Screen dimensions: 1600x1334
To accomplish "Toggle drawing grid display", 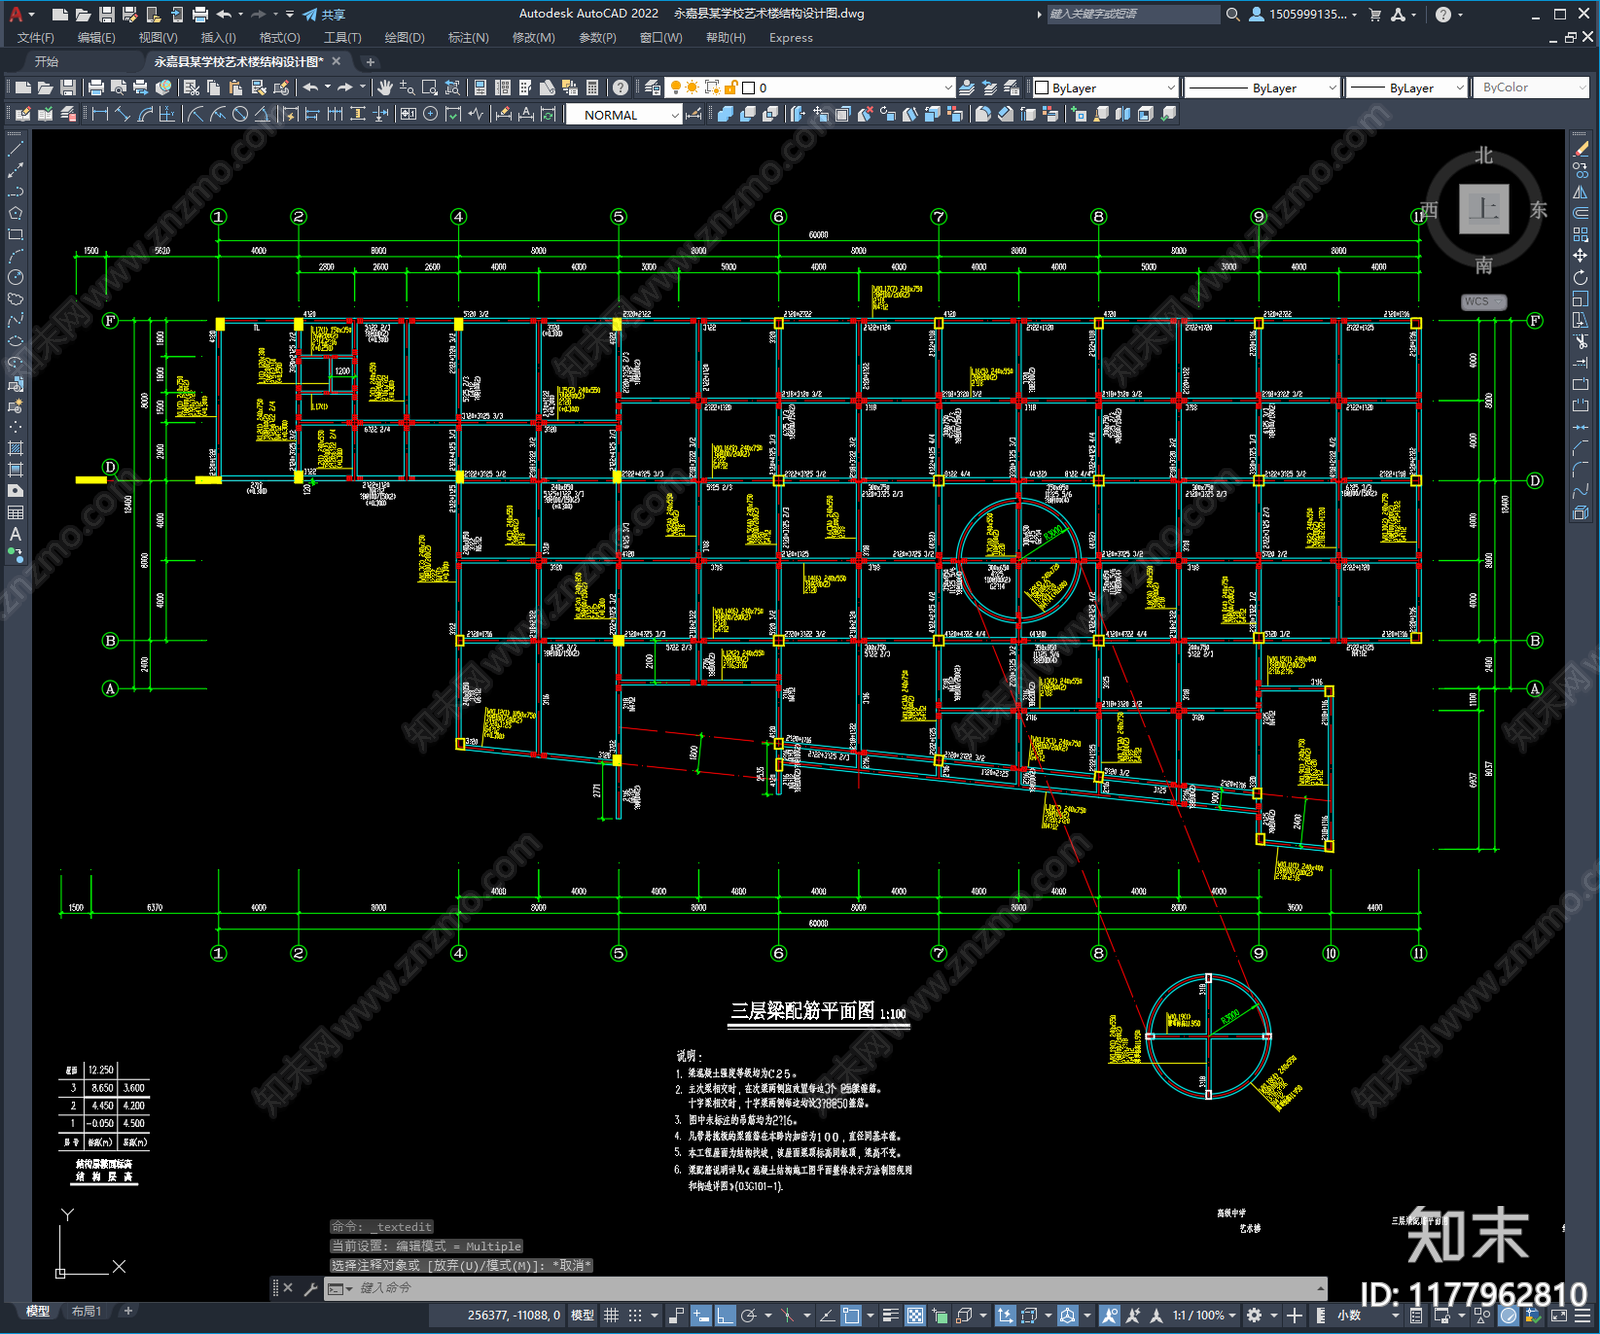I will point(611,1315).
